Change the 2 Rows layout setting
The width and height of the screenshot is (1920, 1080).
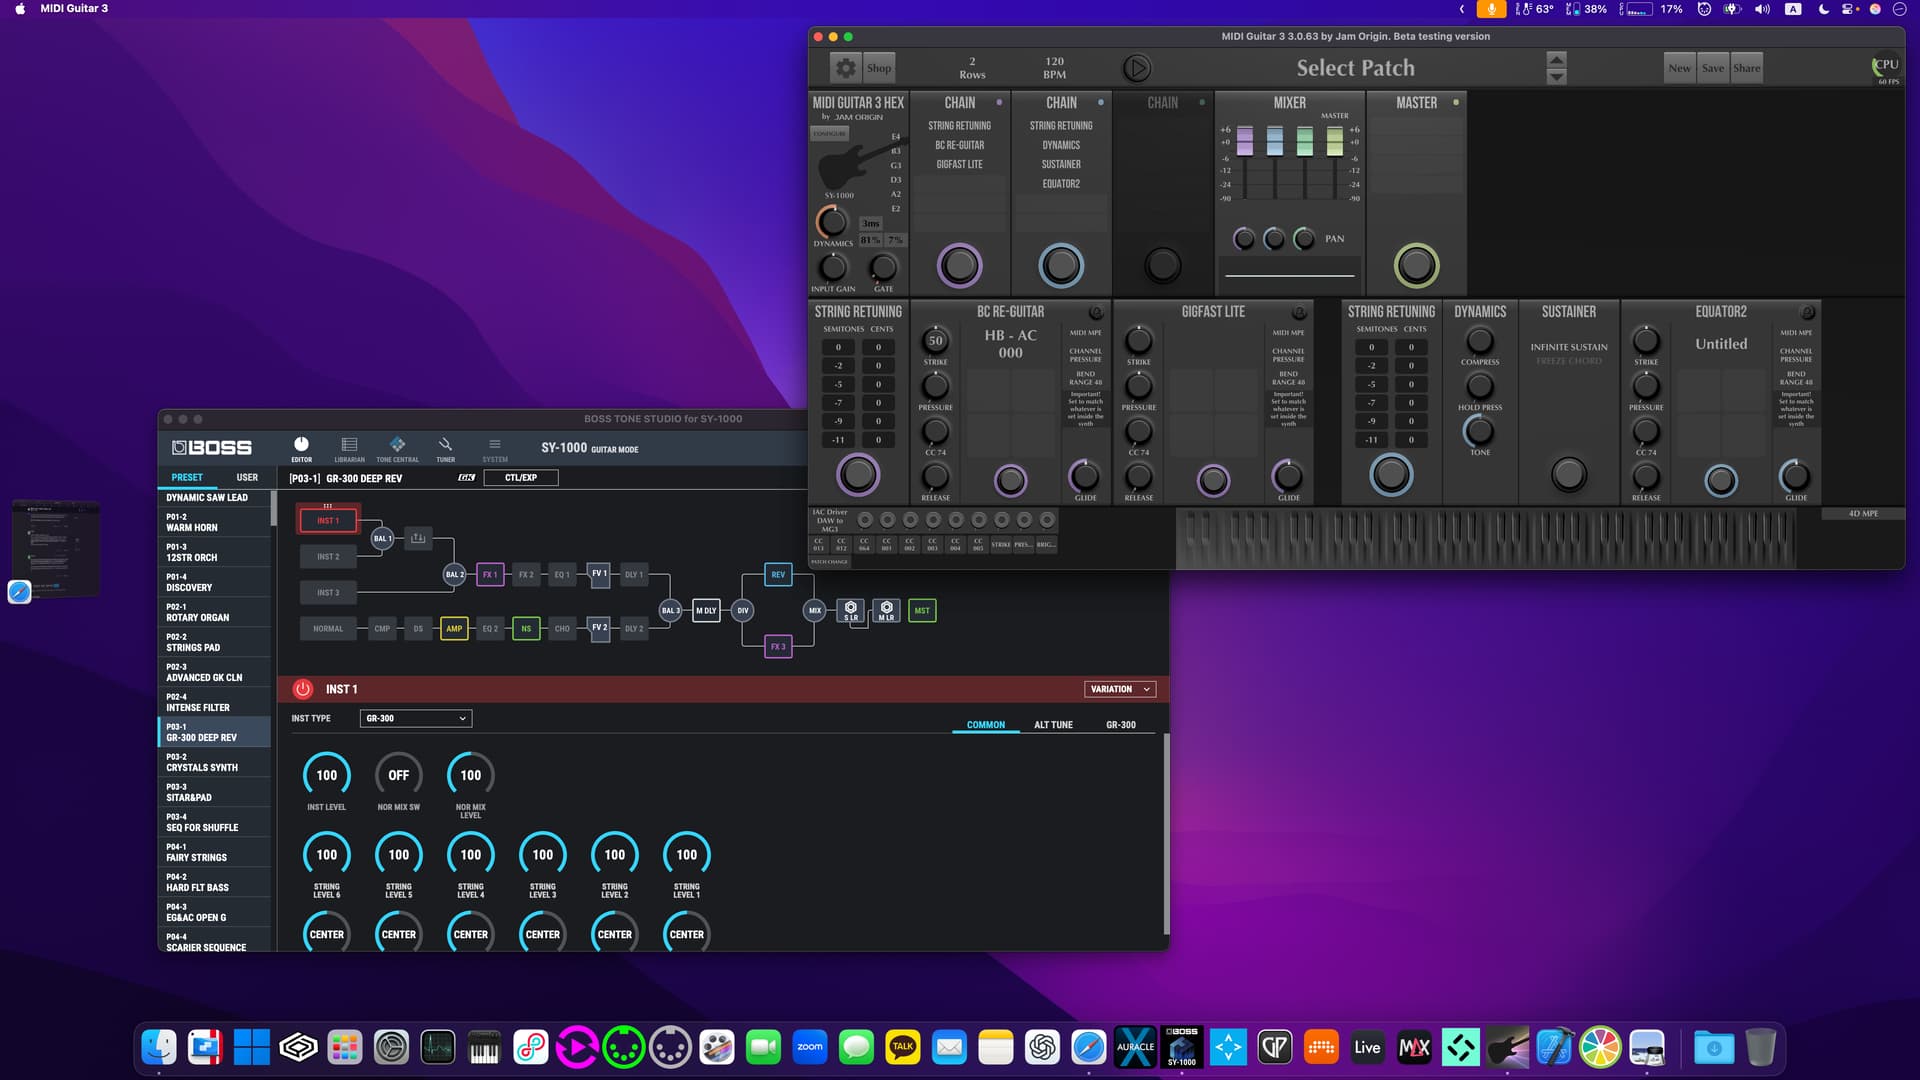tap(972, 68)
